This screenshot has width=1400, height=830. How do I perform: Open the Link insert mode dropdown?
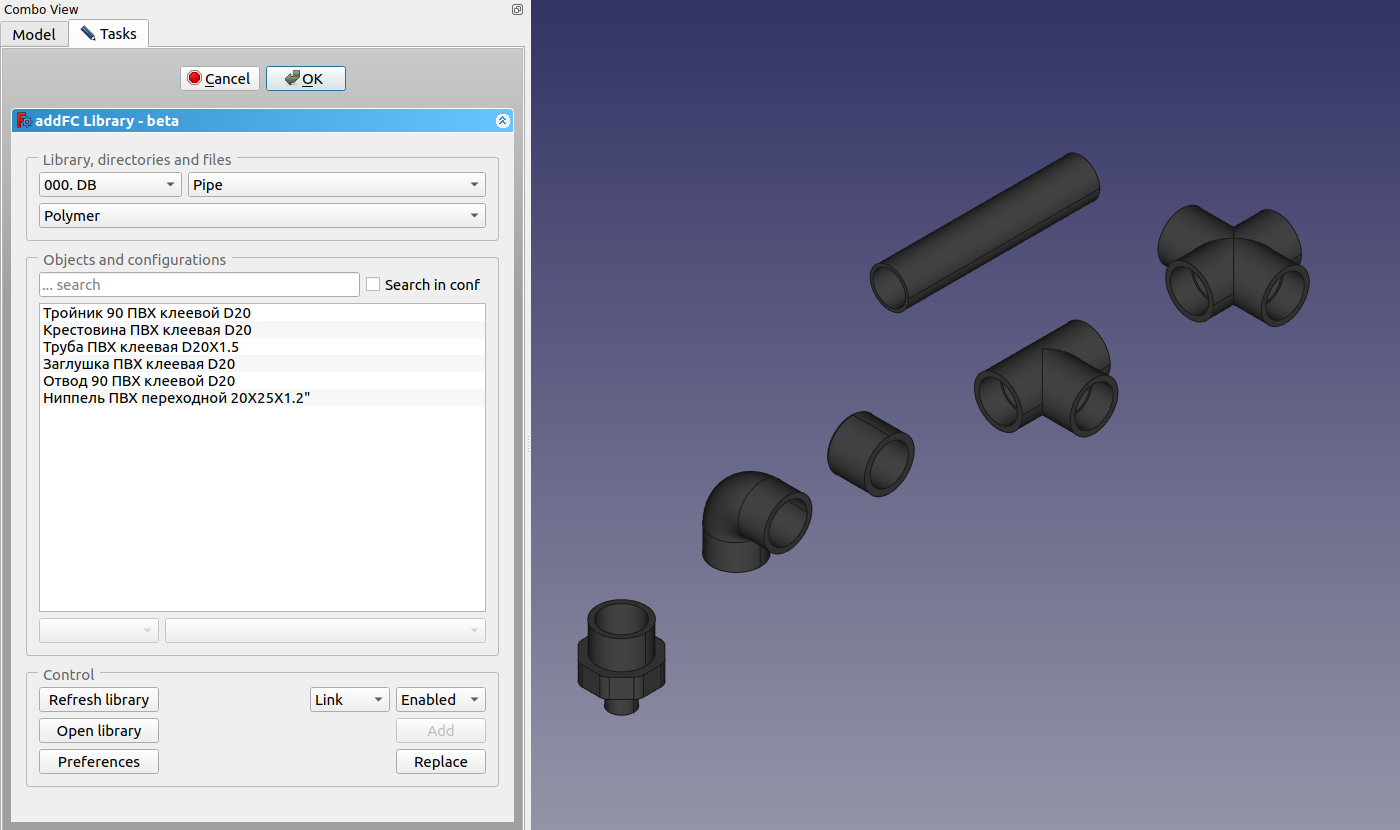(349, 700)
